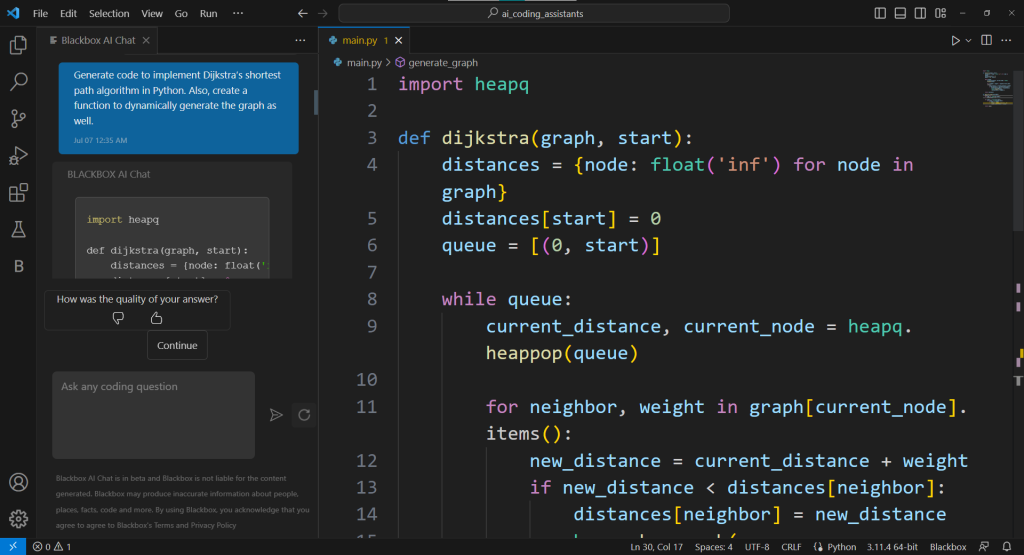
Task: Open Run and Debug view
Action: [x=18, y=155]
